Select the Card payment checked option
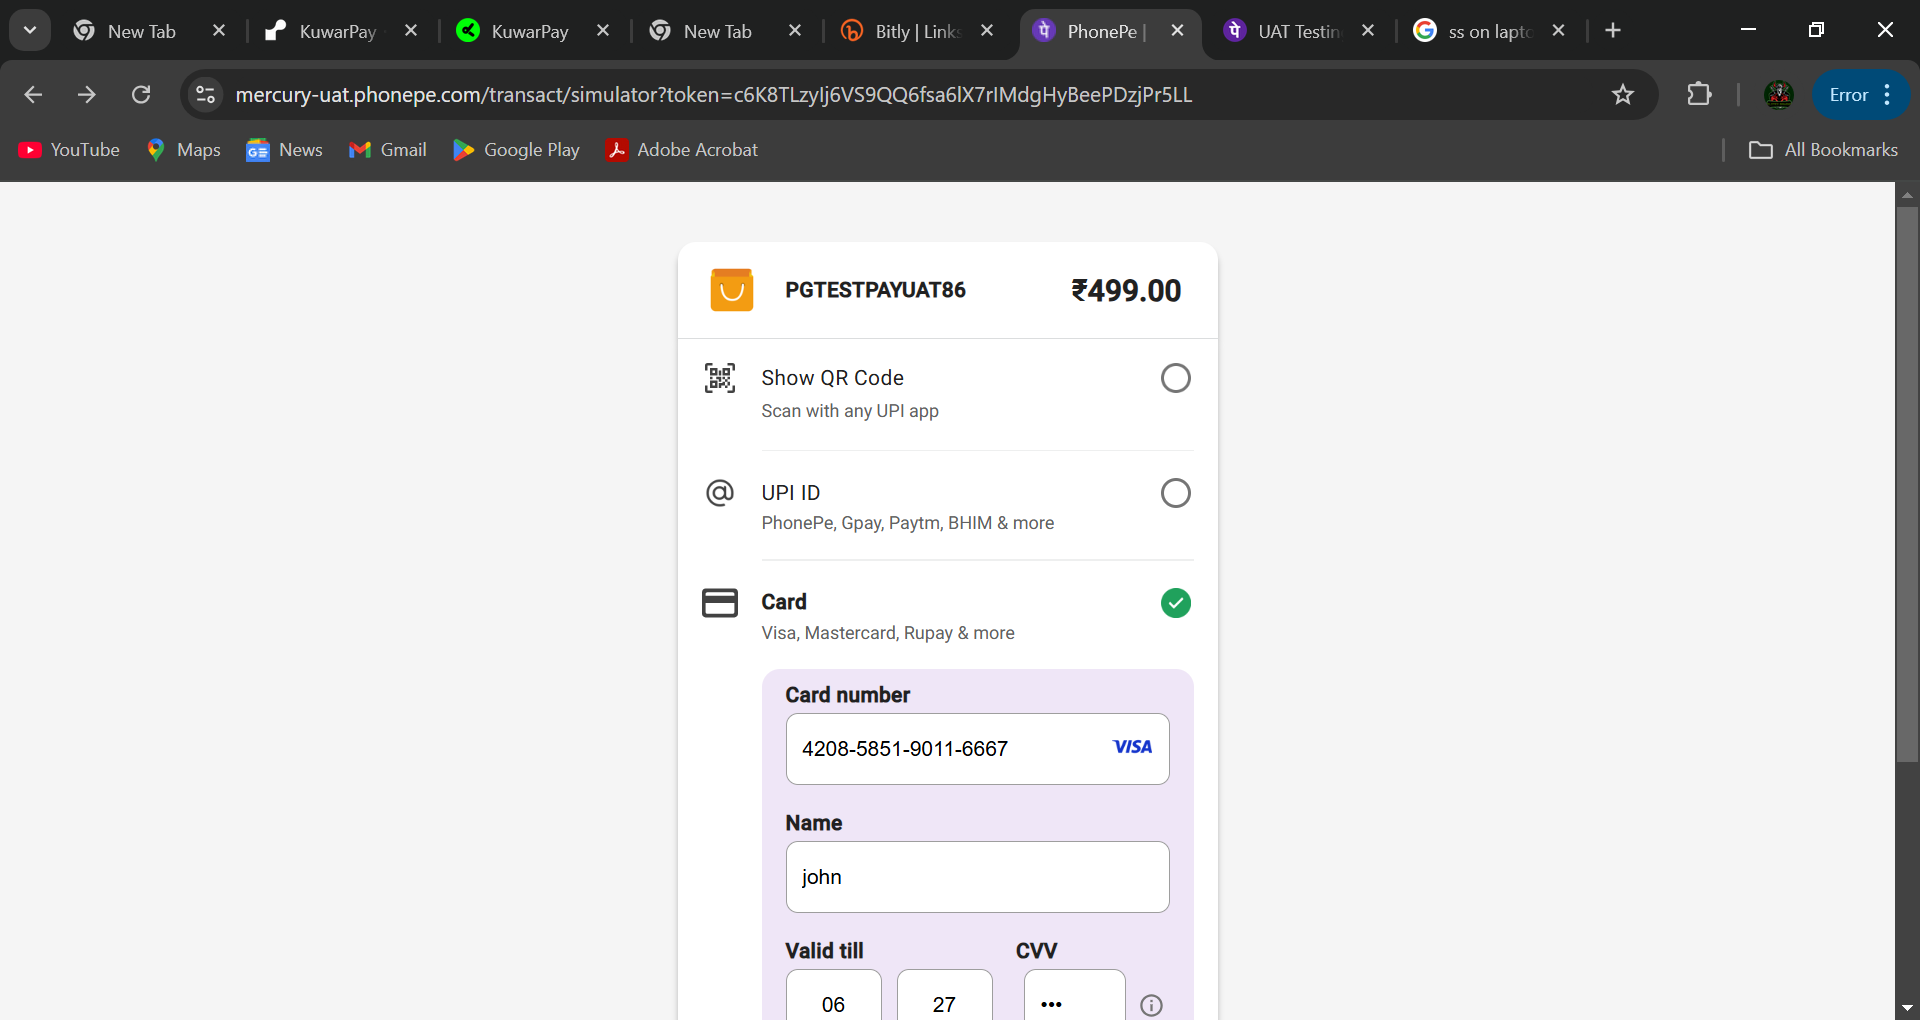This screenshot has height=1020, width=1920. click(1175, 603)
